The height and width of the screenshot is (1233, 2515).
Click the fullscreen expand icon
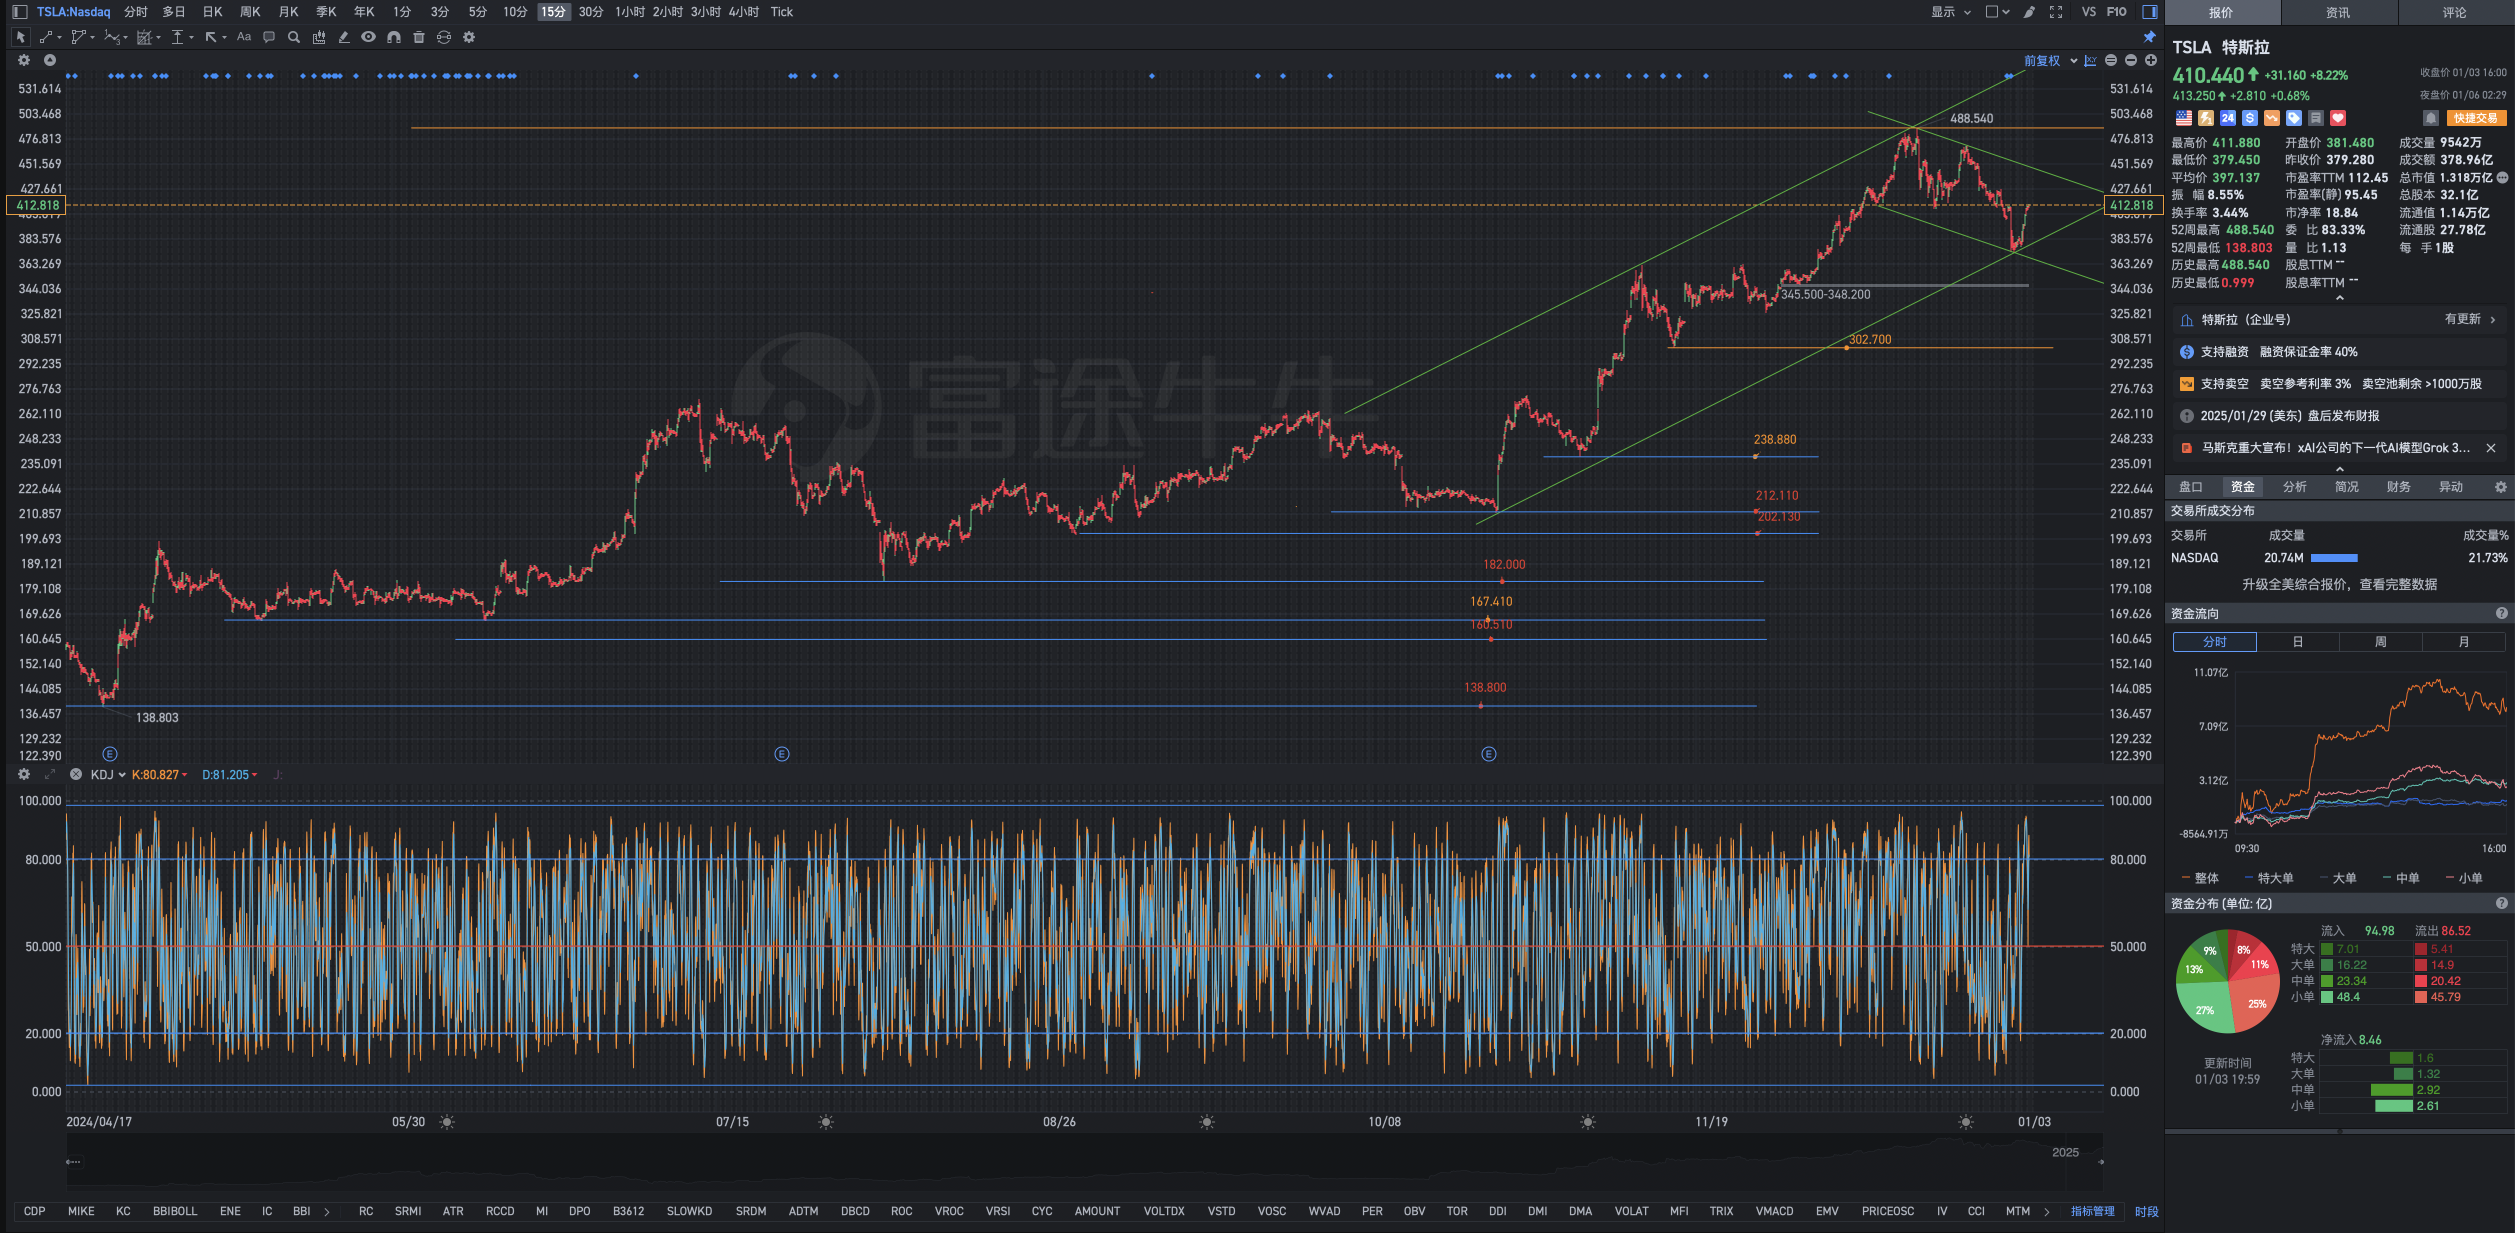[2056, 12]
